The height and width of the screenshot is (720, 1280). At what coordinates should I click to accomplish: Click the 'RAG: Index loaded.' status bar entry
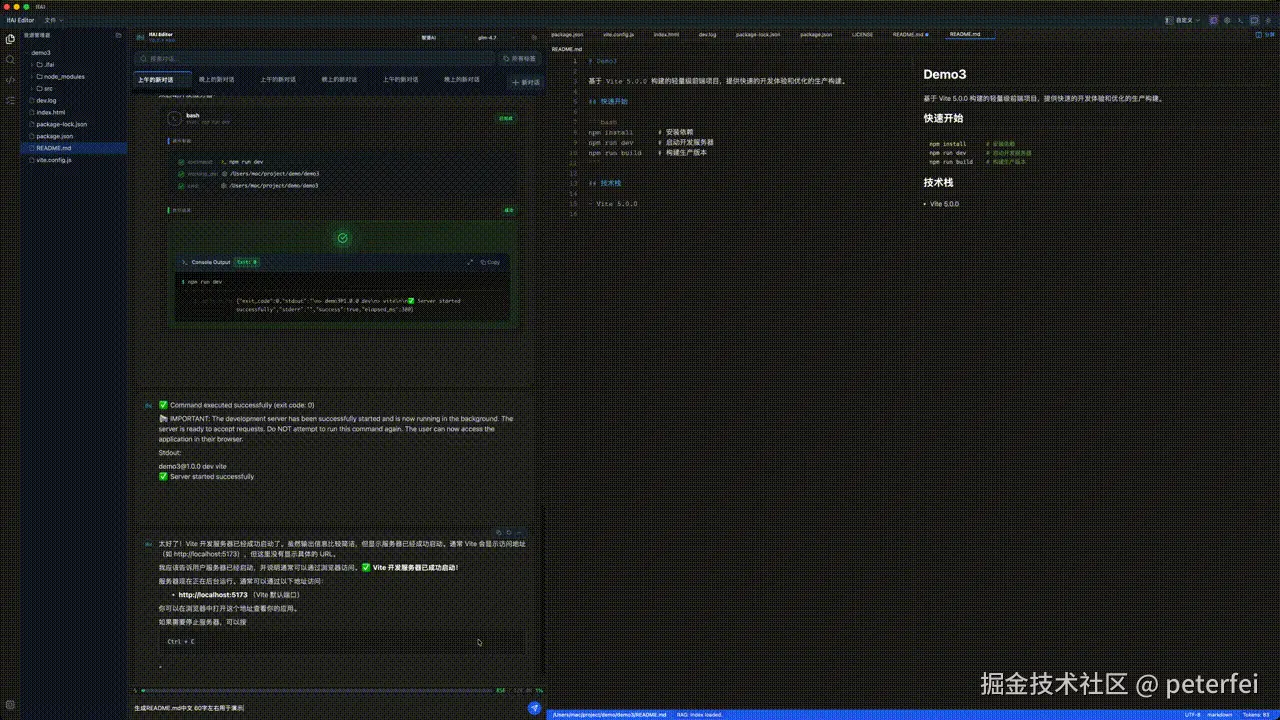pos(697,715)
